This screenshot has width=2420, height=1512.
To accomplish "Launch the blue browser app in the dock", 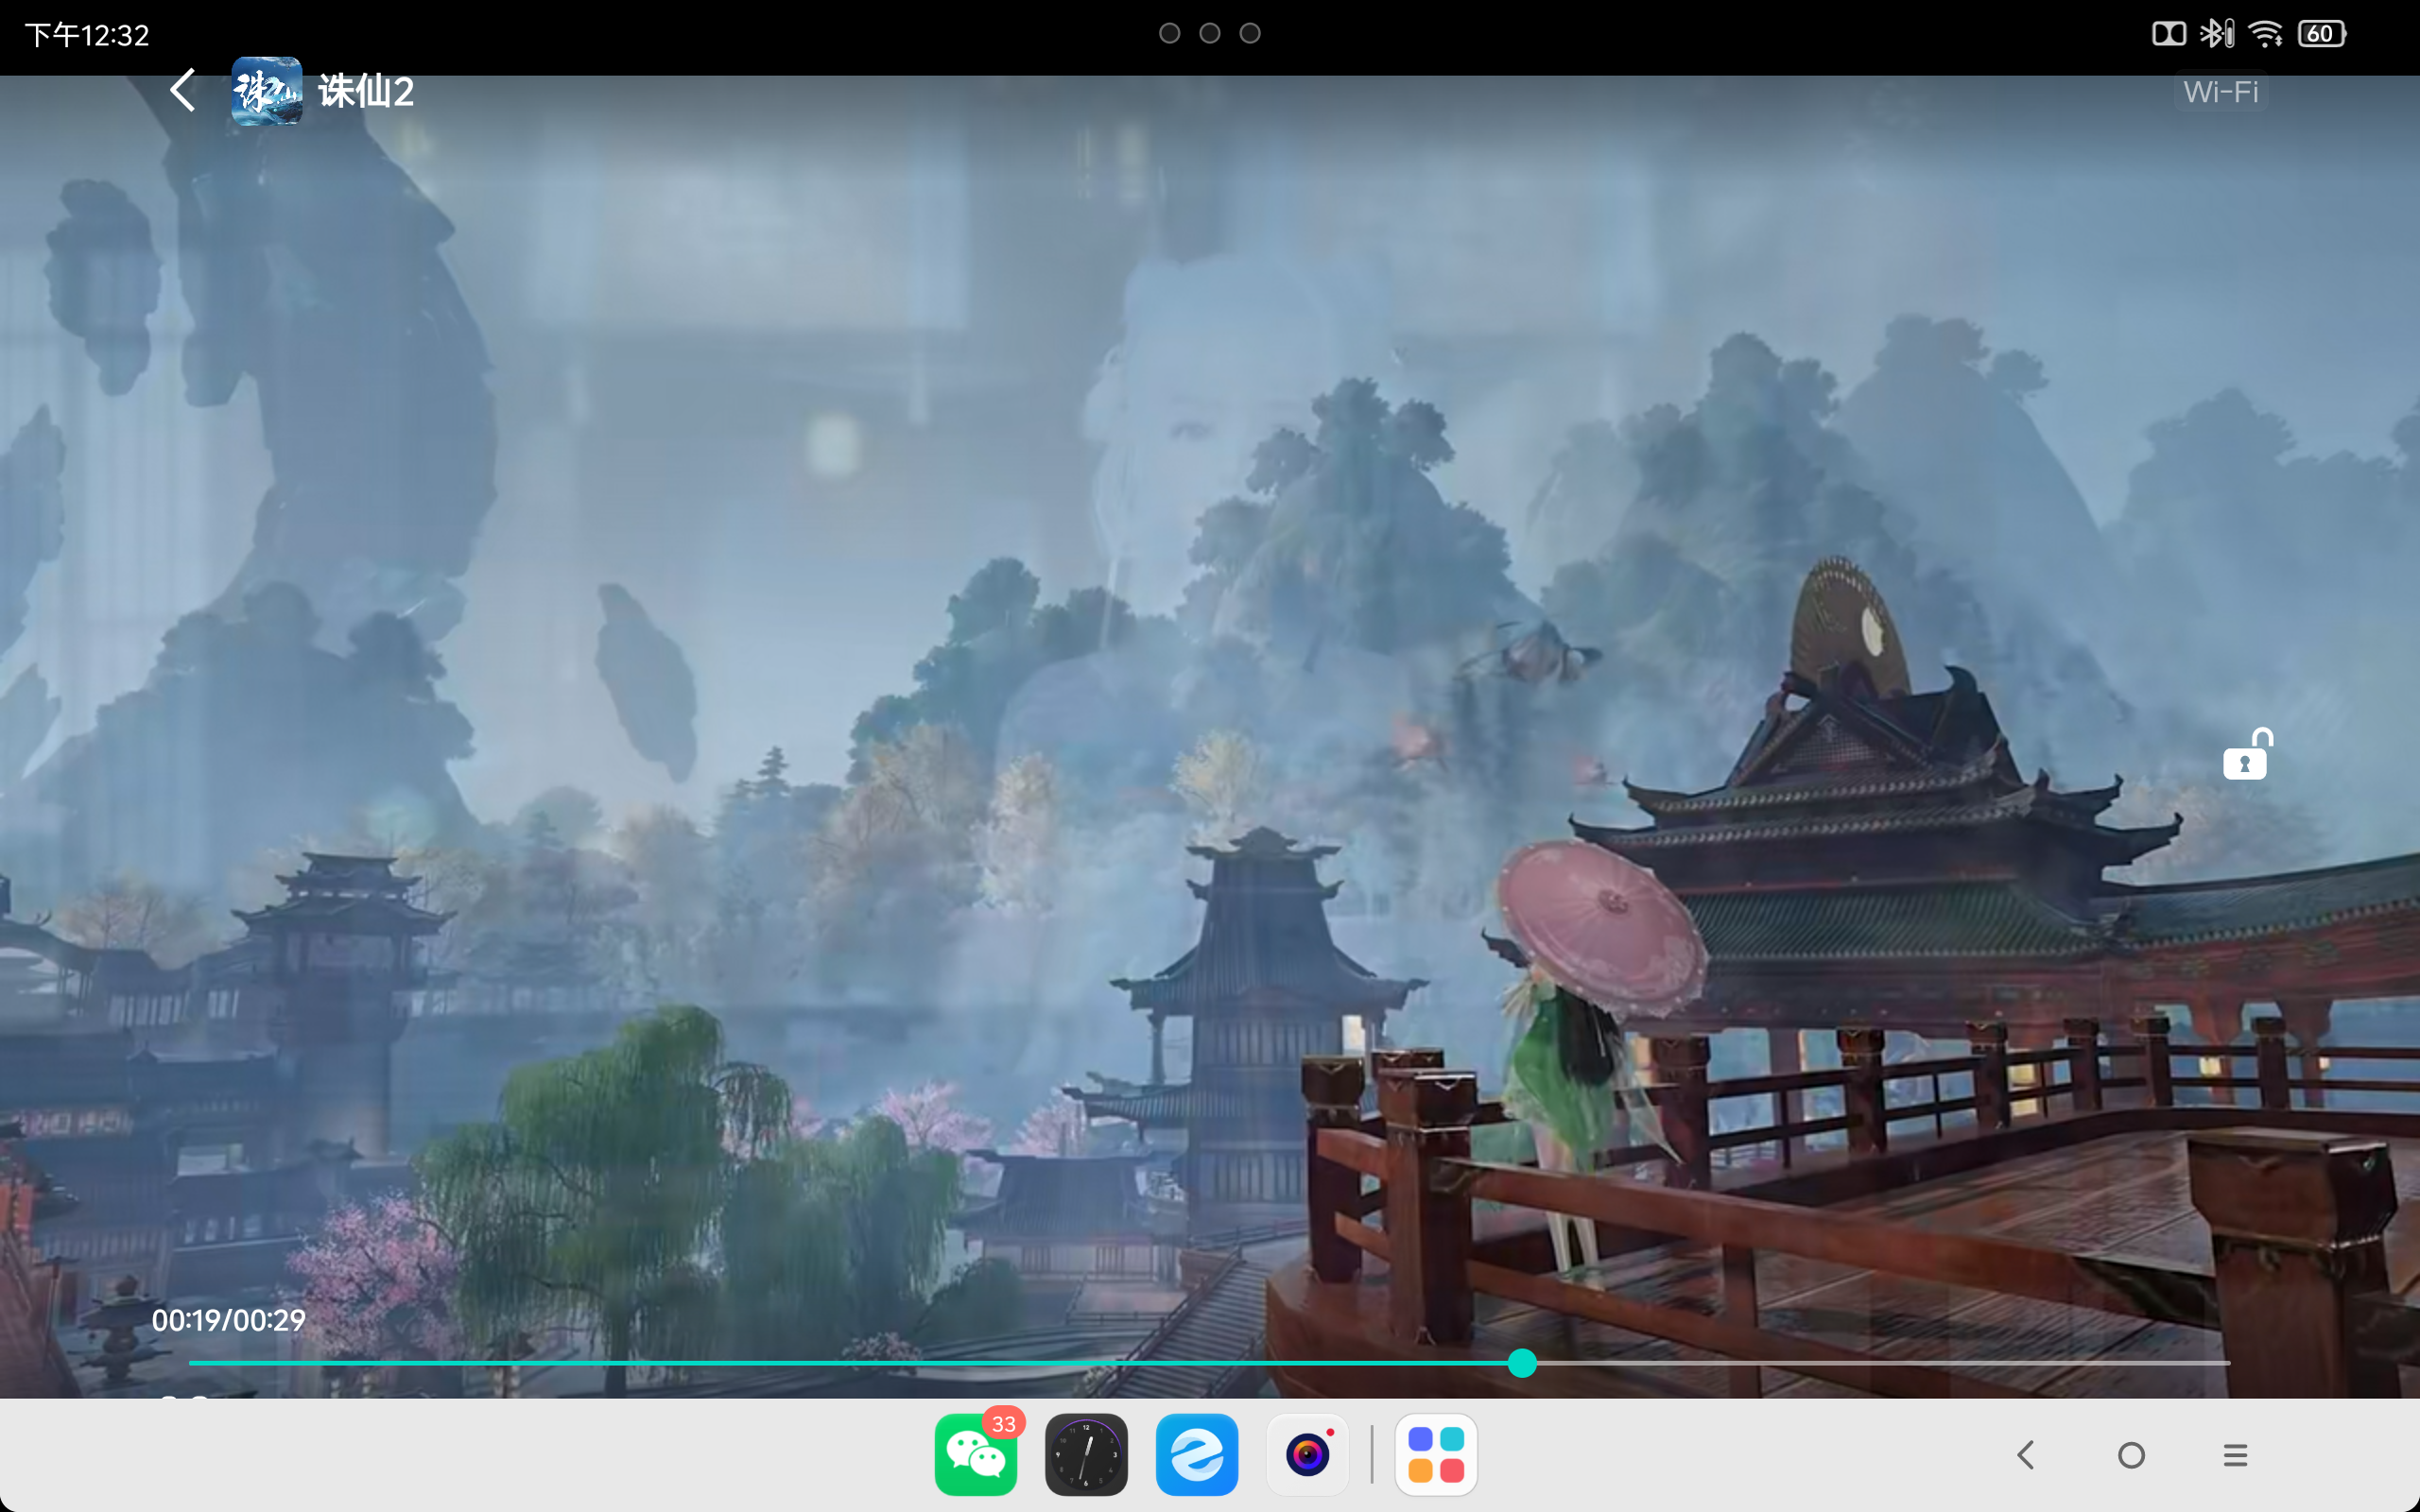I will [x=1197, y=1454].
